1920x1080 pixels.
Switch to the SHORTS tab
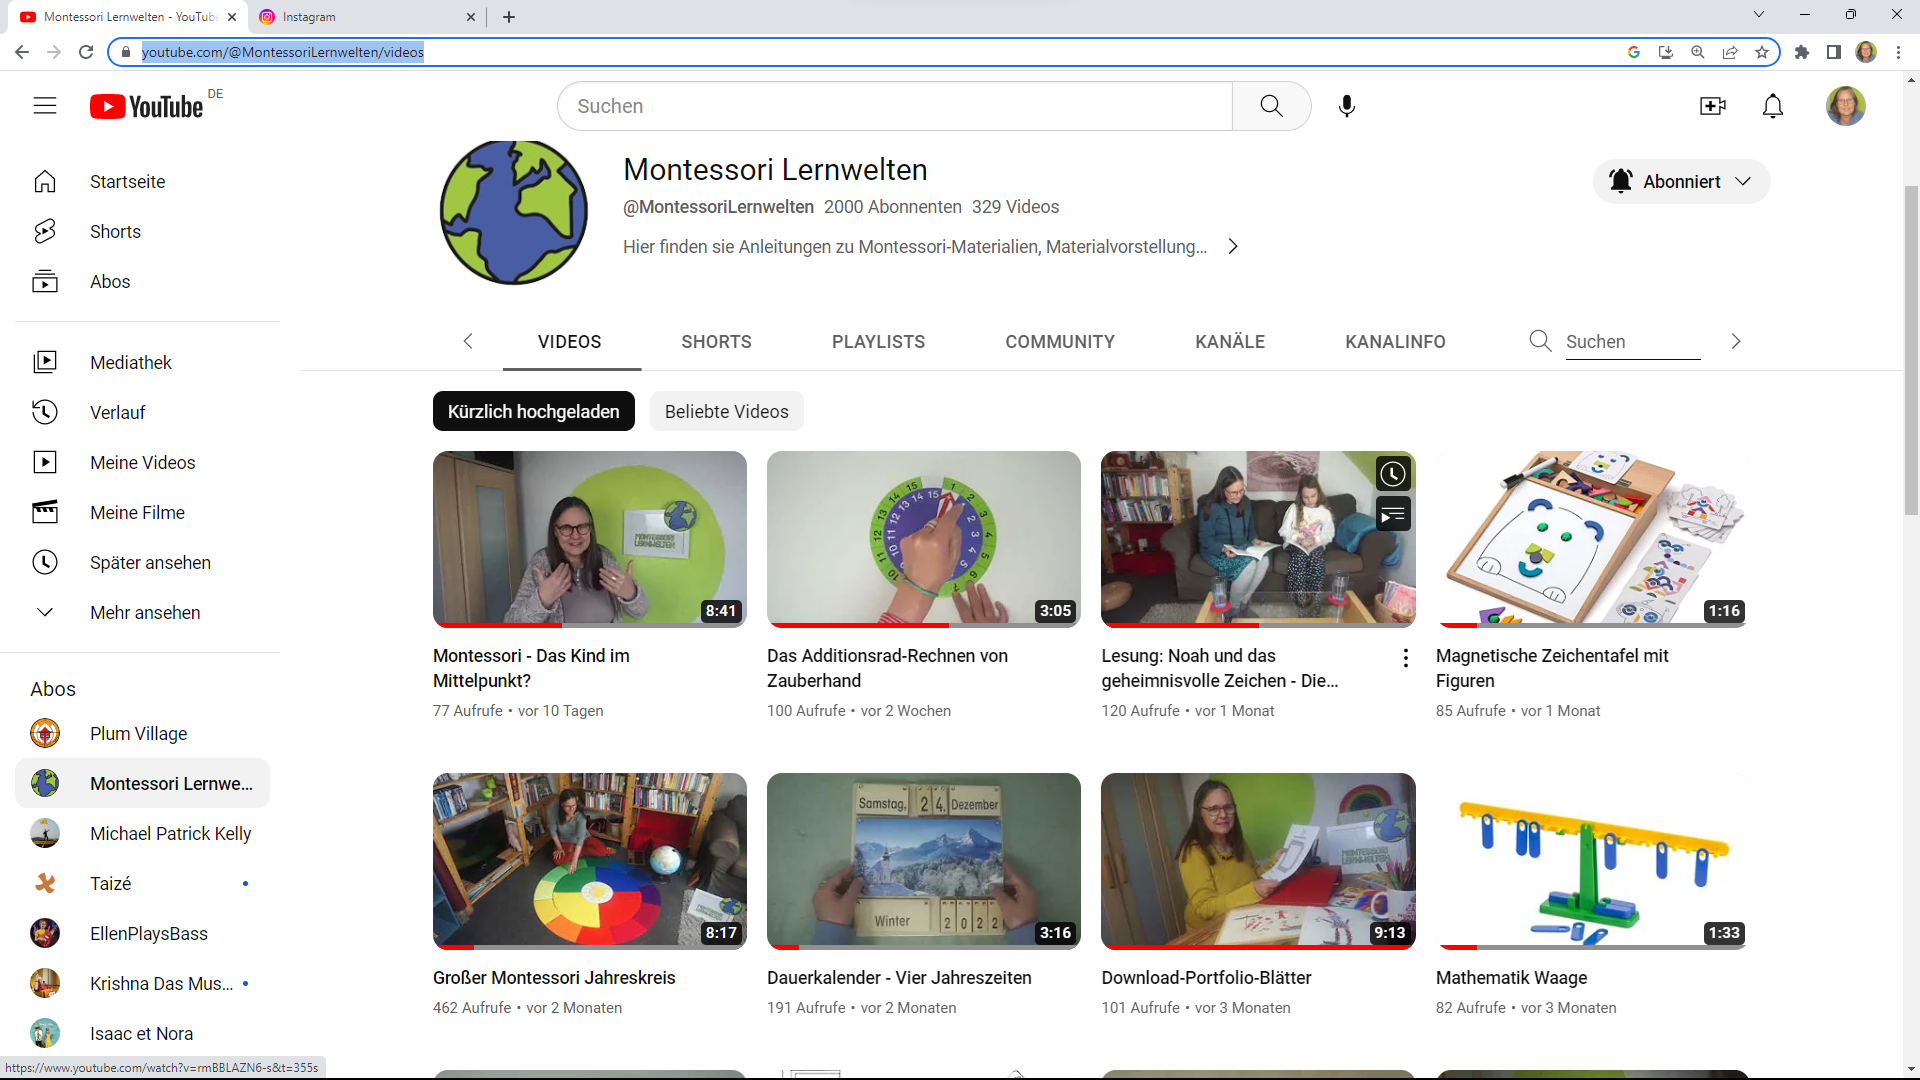pyautogui.click(x=716, y=341)
